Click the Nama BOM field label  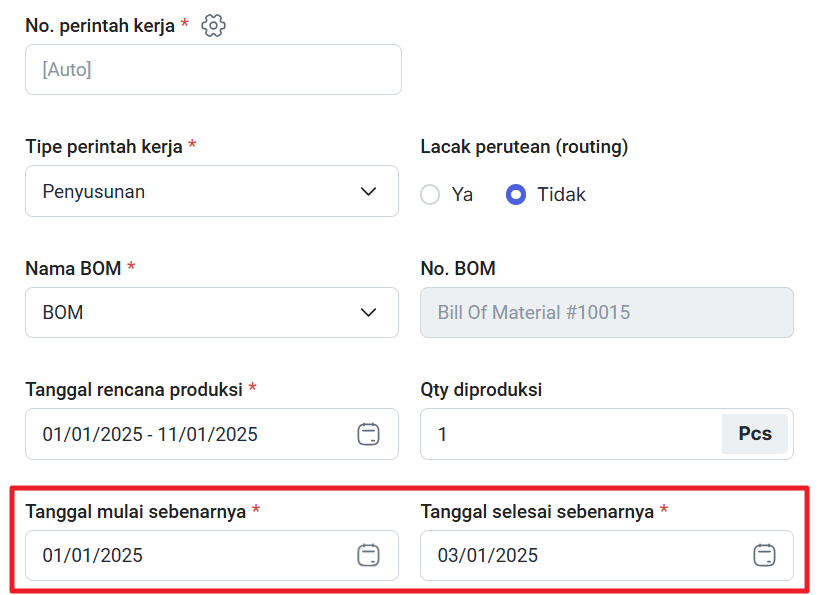[x=73, y=268]
